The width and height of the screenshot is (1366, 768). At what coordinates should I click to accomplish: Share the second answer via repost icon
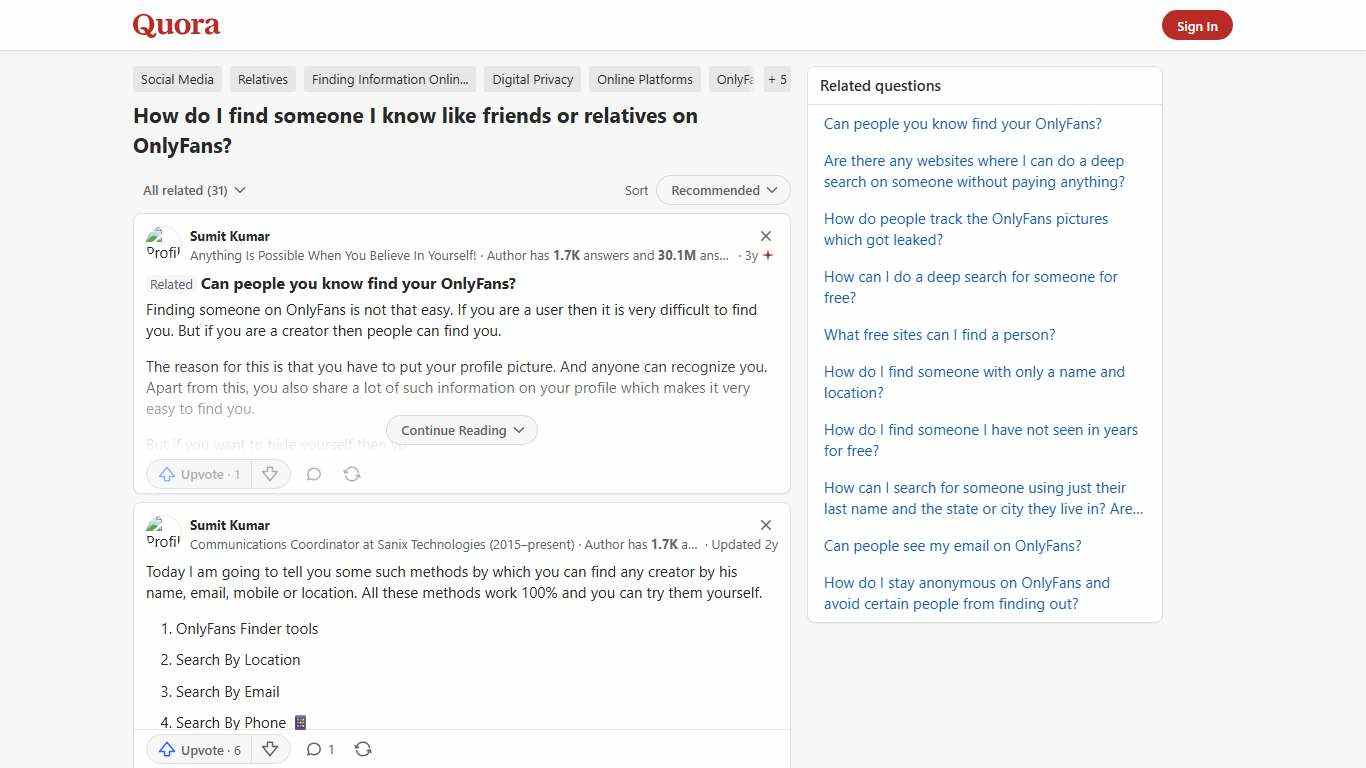[363, 749]
